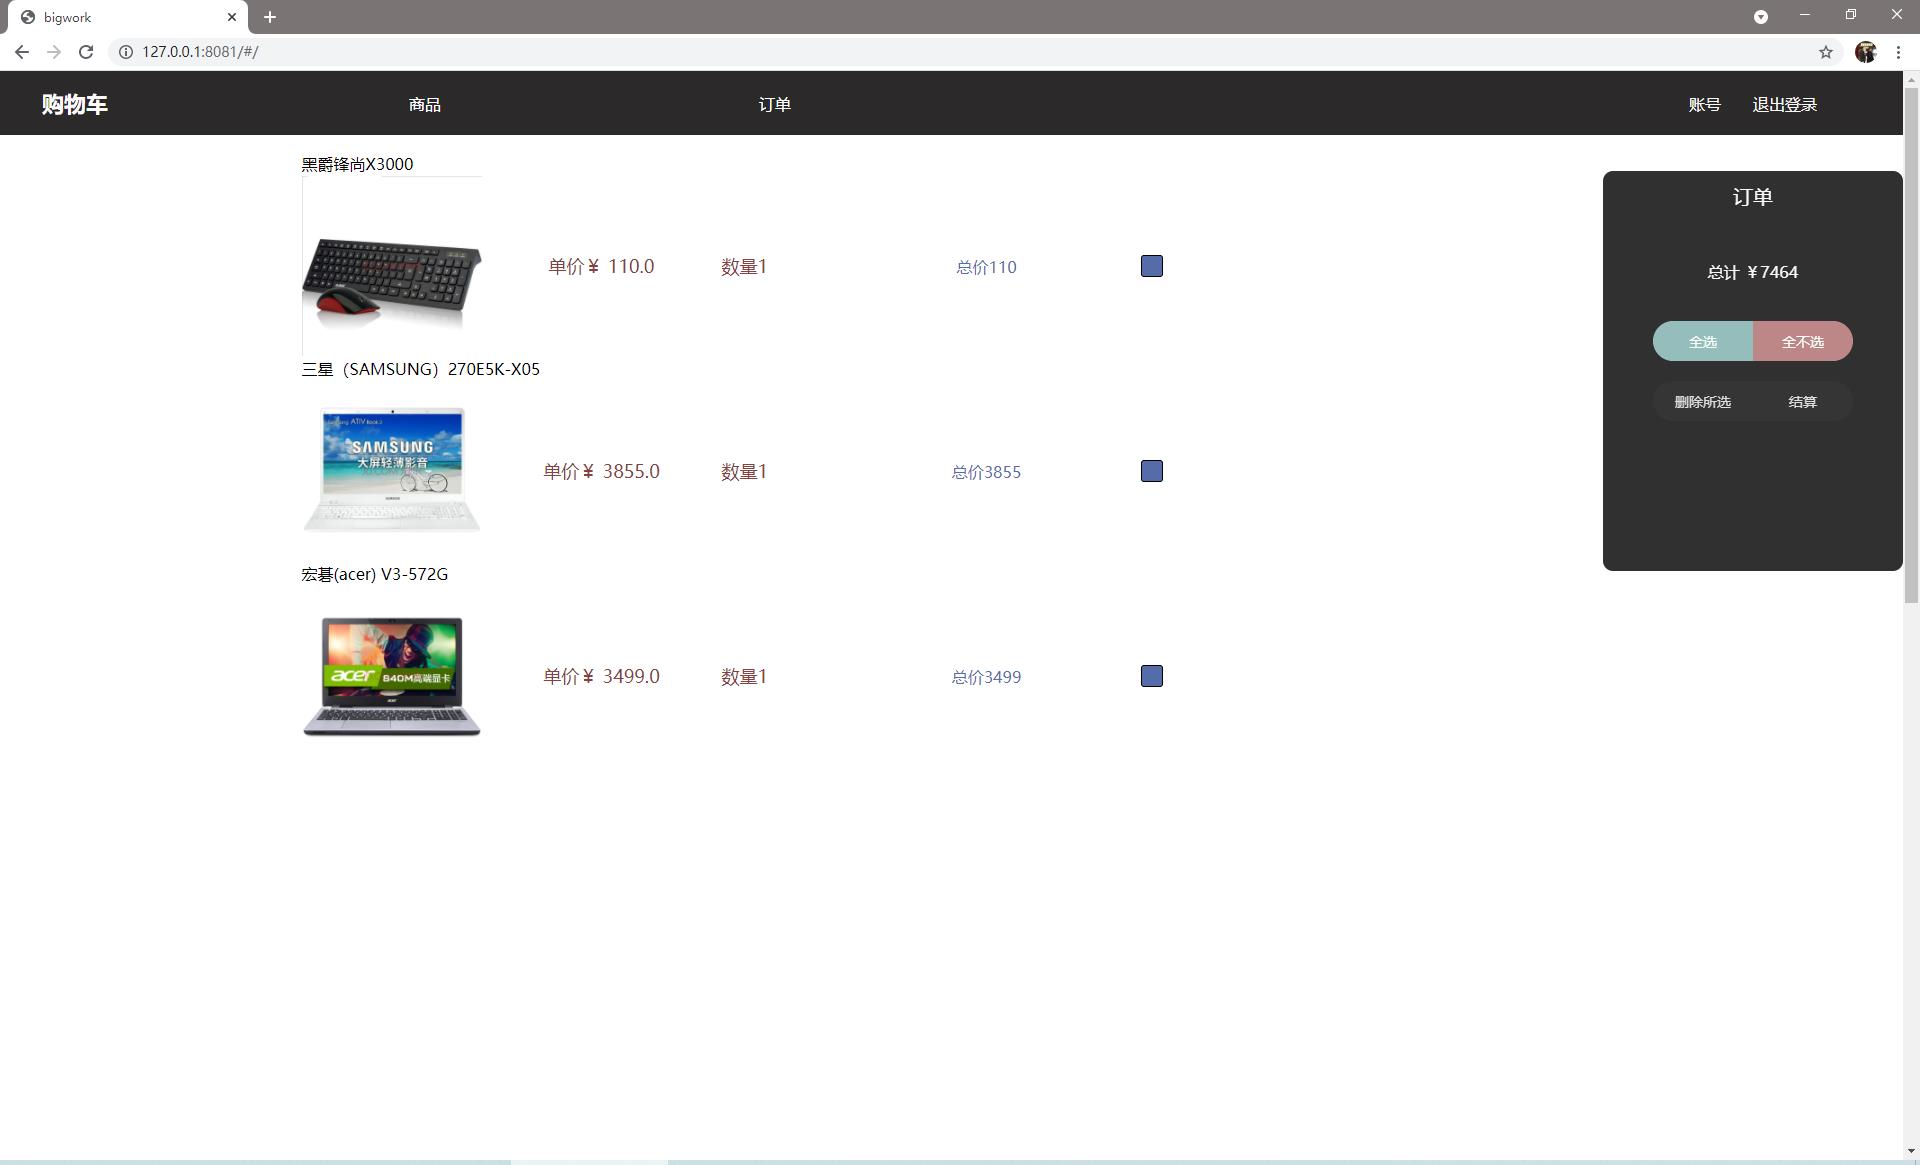Open the 订单 nav menu item

775,104
